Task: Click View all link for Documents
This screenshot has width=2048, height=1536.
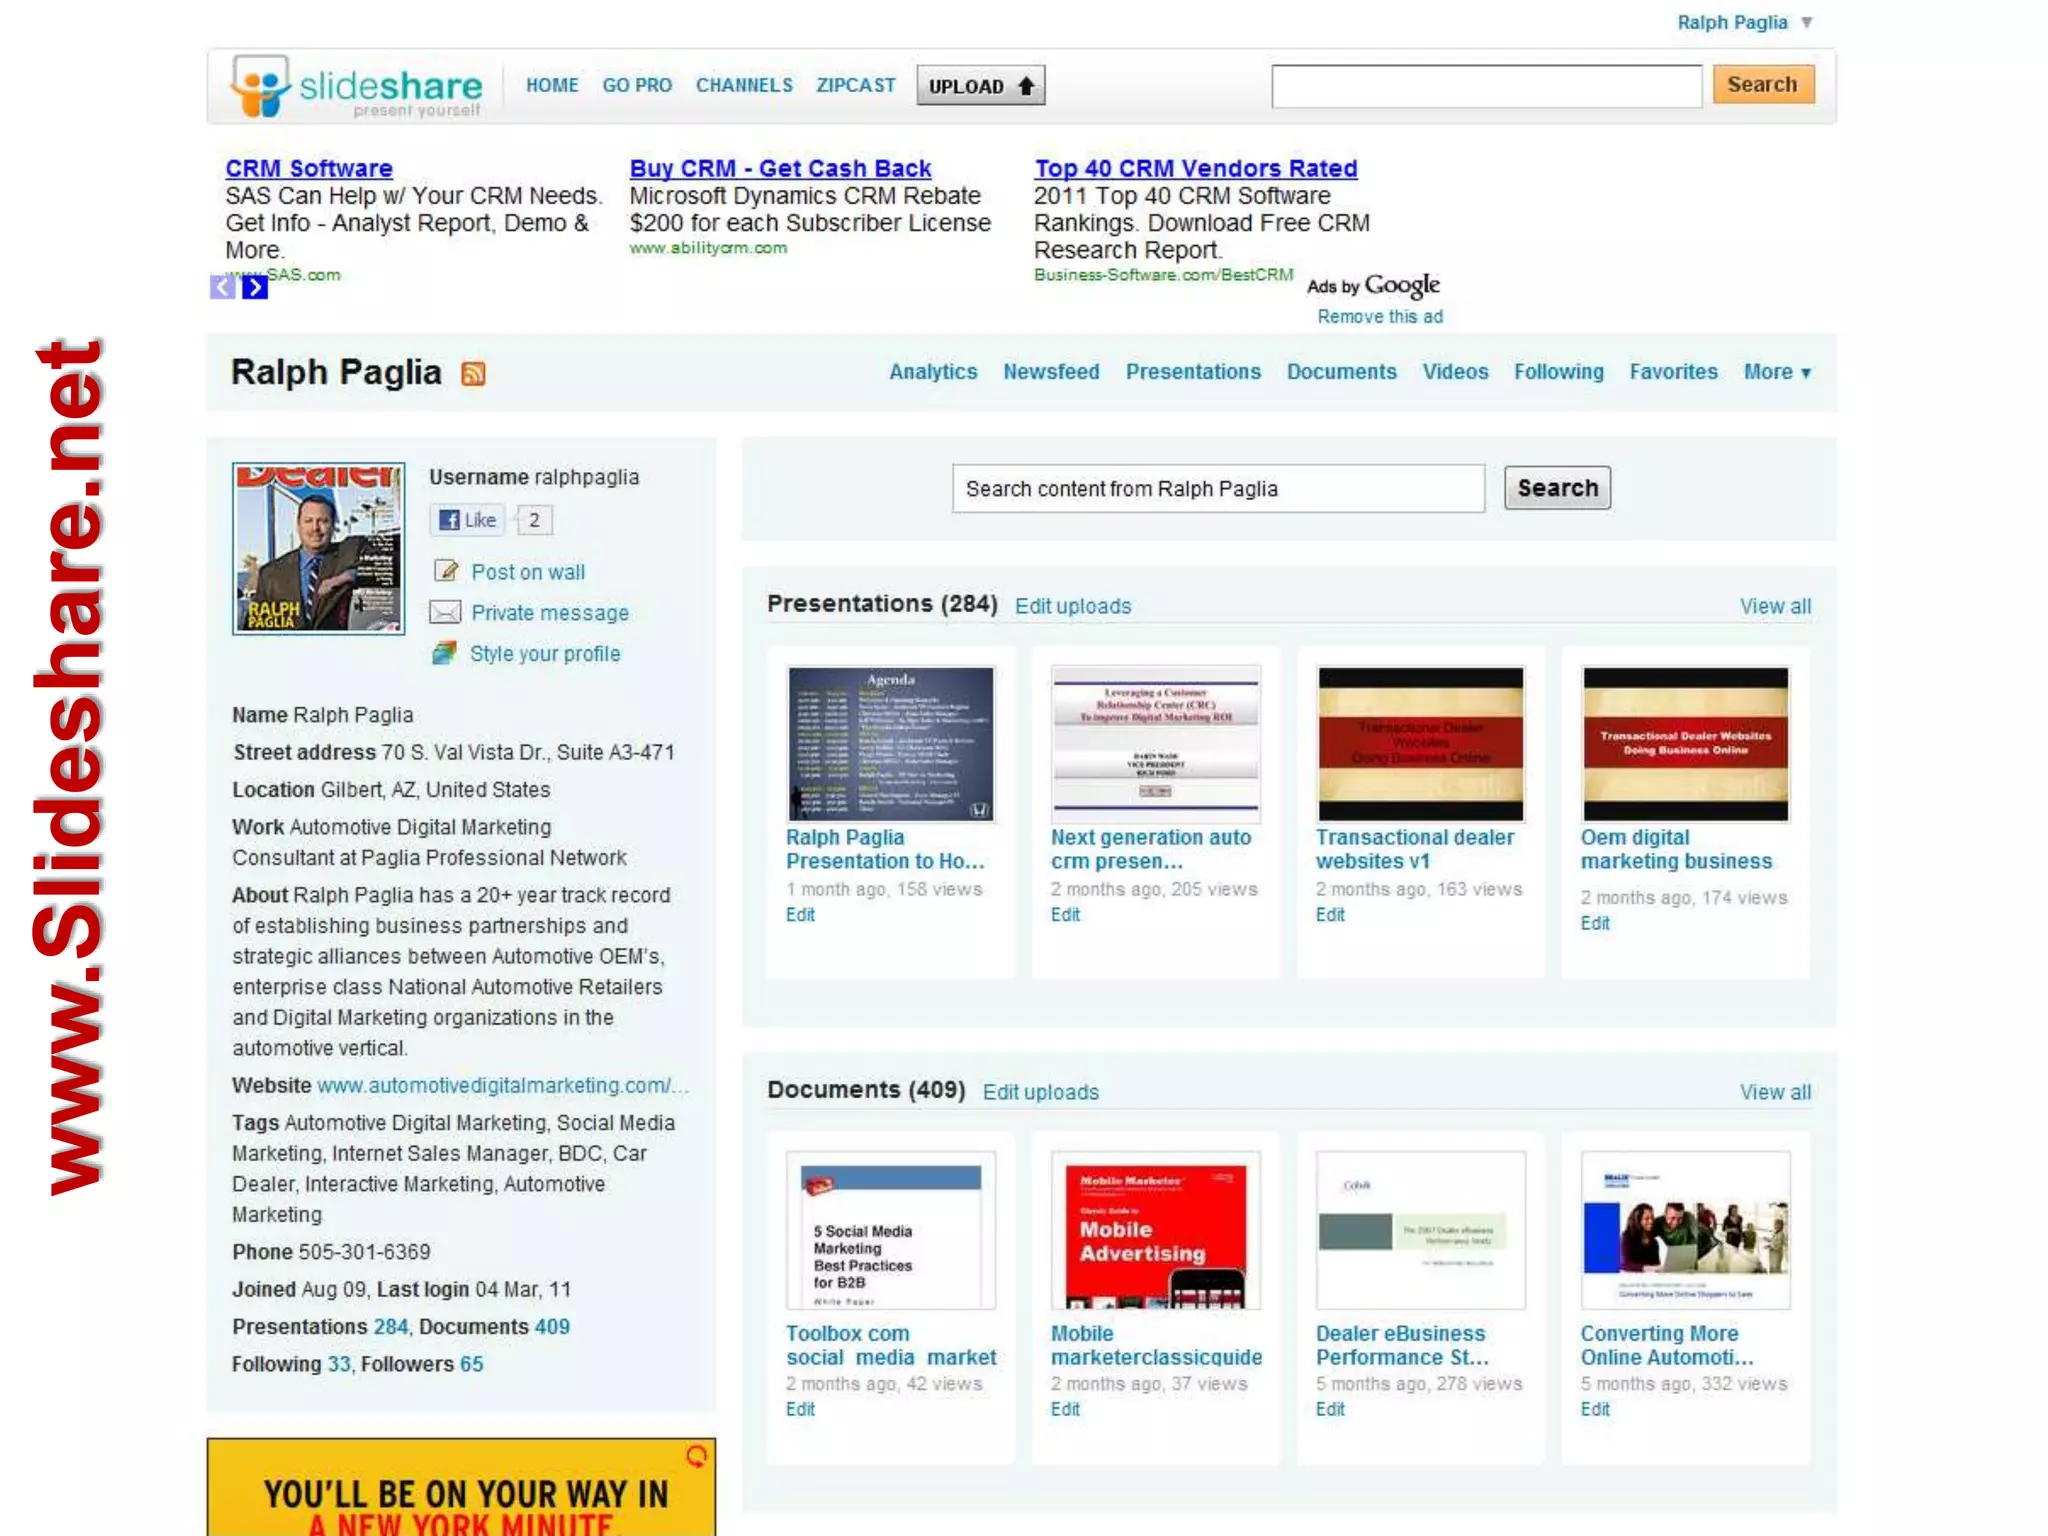Action: 1774,1092
